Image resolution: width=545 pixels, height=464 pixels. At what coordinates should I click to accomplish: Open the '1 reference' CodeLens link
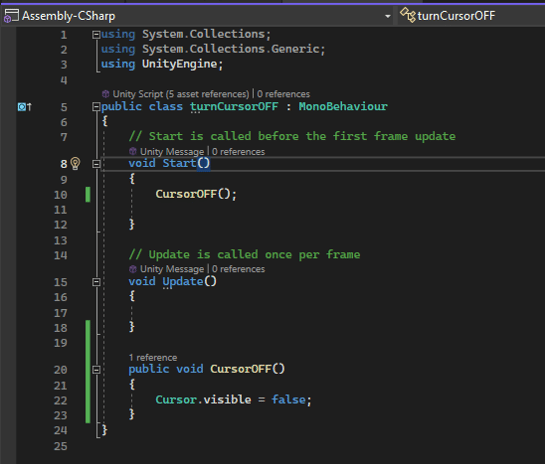click(x=153, y=358)
